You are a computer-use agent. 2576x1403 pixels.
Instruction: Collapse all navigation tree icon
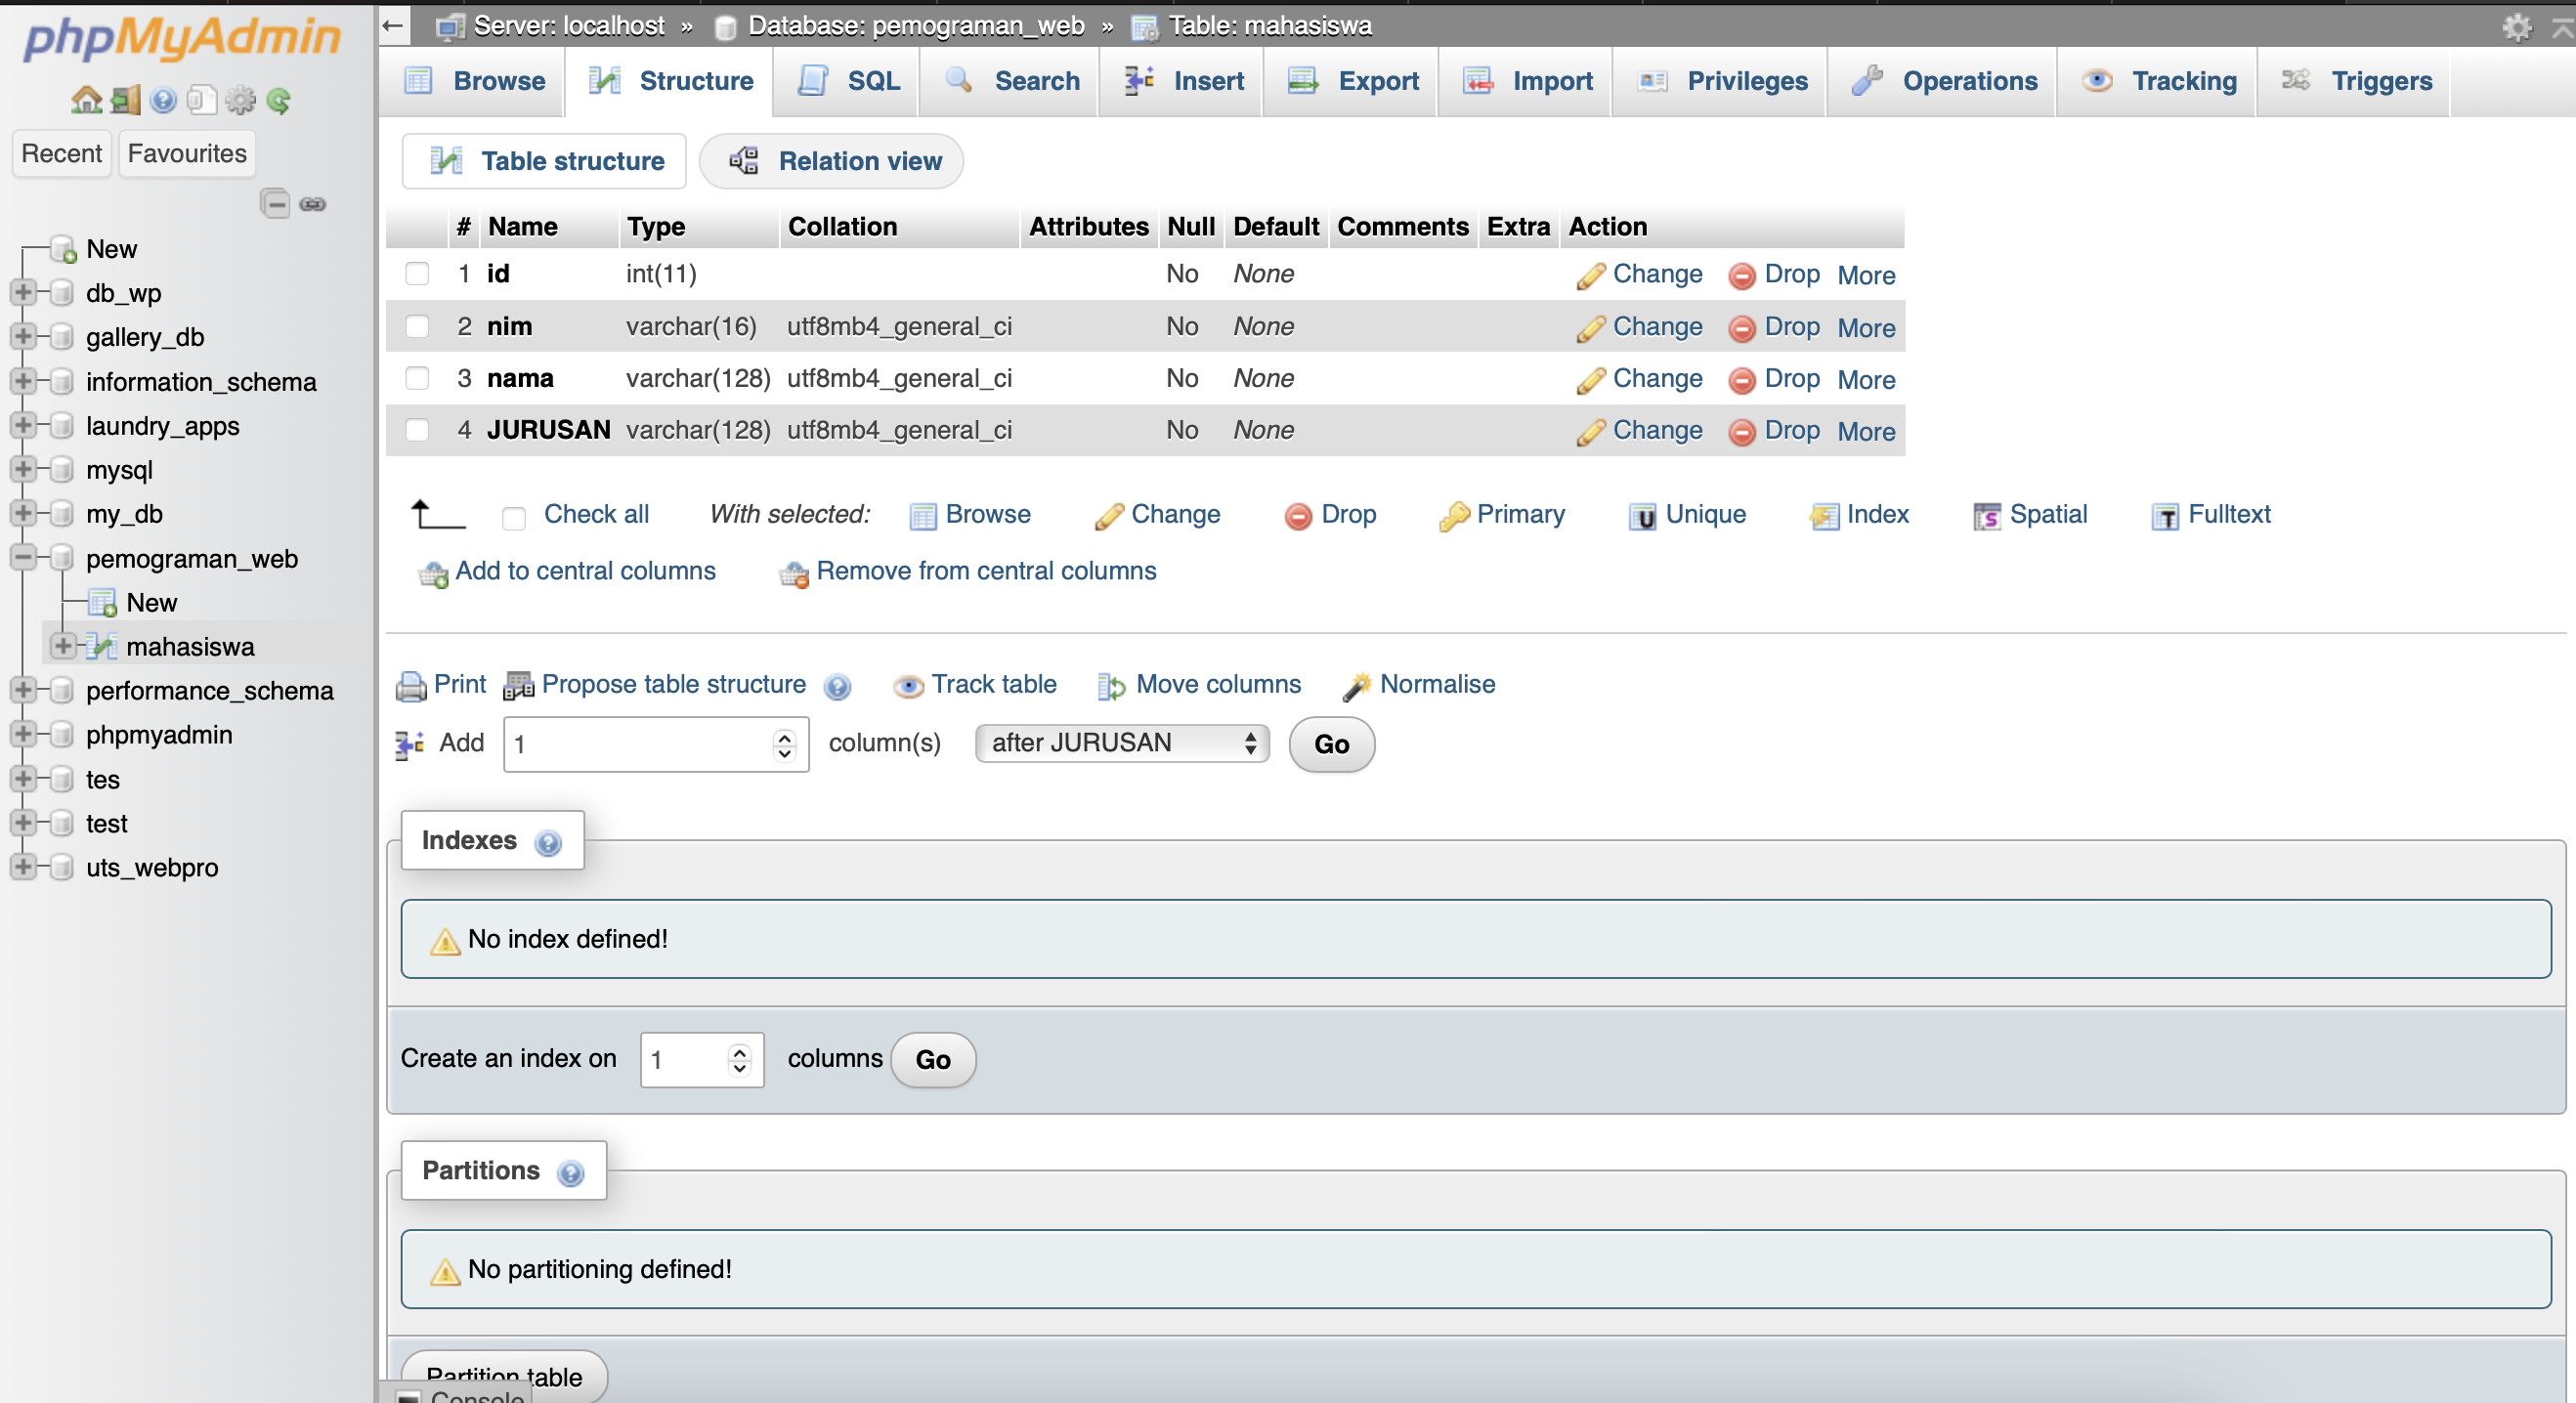275,204
